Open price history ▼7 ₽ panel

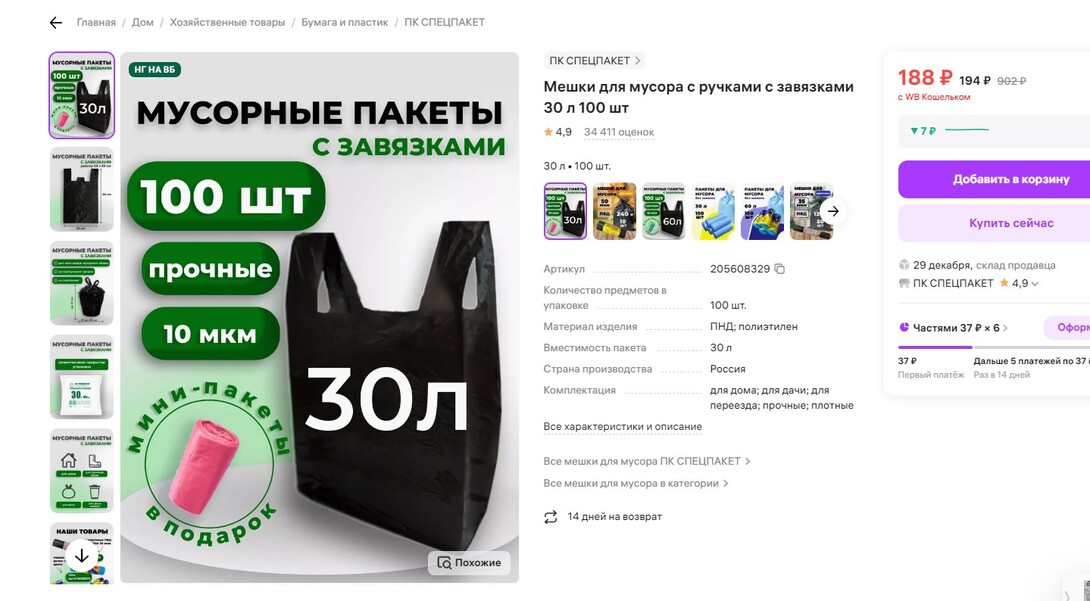click(x=994, y=131)
